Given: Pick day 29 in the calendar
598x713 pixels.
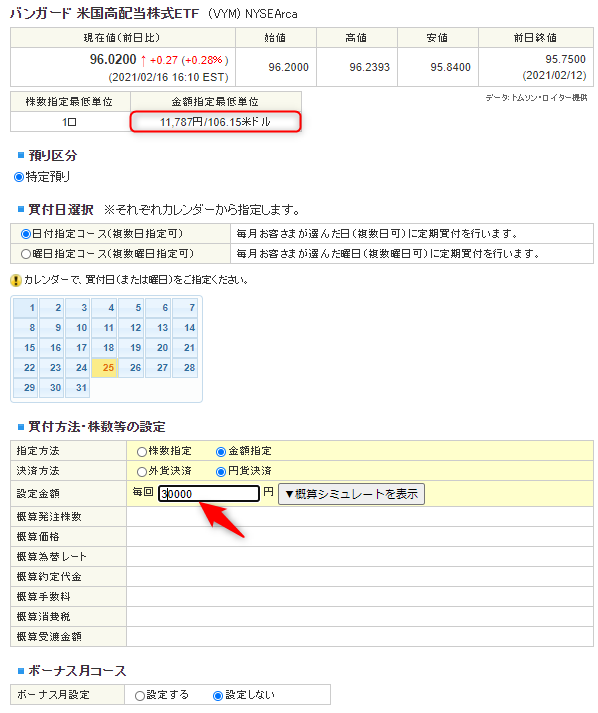Looking at the screenshot, I should pyautogui.click(x=26, y=388).
